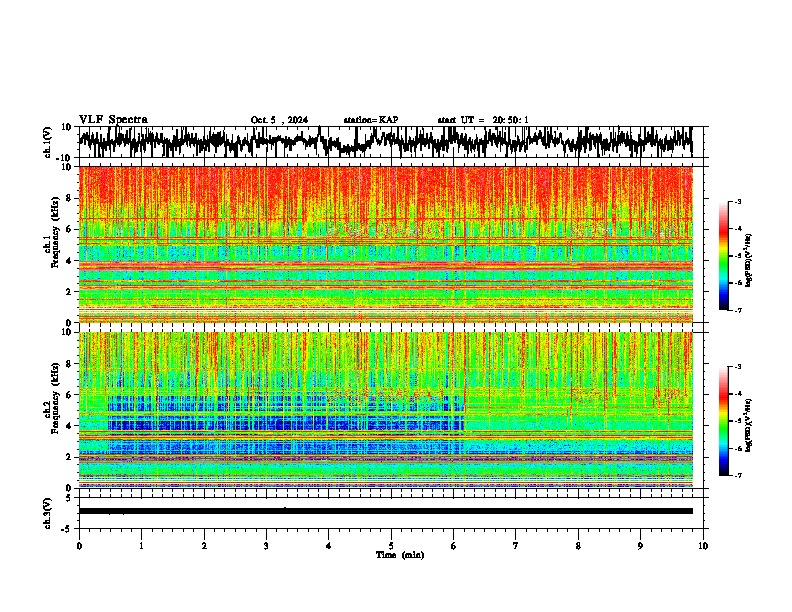Select the date text "Oct. 5 , 2024"
792x612 pixels.
(x=279, y=120)
